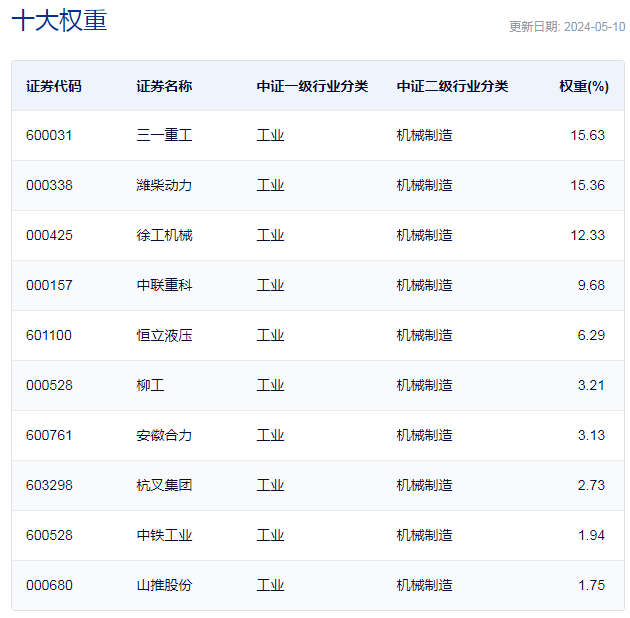
Task: Click the update date 2024-05-10
Action: (x=594, y=27)
